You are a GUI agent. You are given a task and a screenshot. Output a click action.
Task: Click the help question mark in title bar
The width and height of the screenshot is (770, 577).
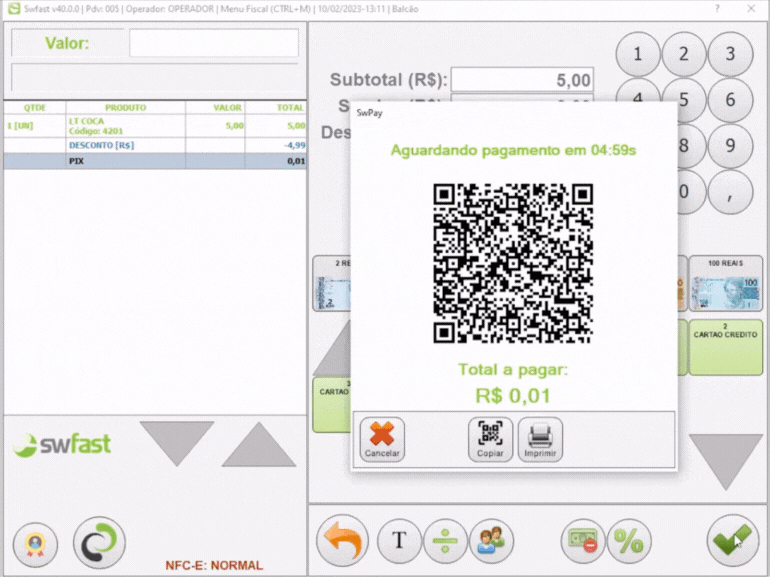(717, 8)
